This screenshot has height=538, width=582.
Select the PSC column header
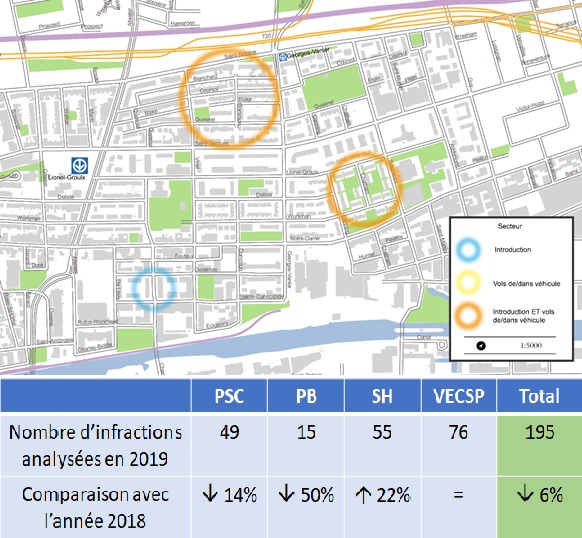click(229, 396)
